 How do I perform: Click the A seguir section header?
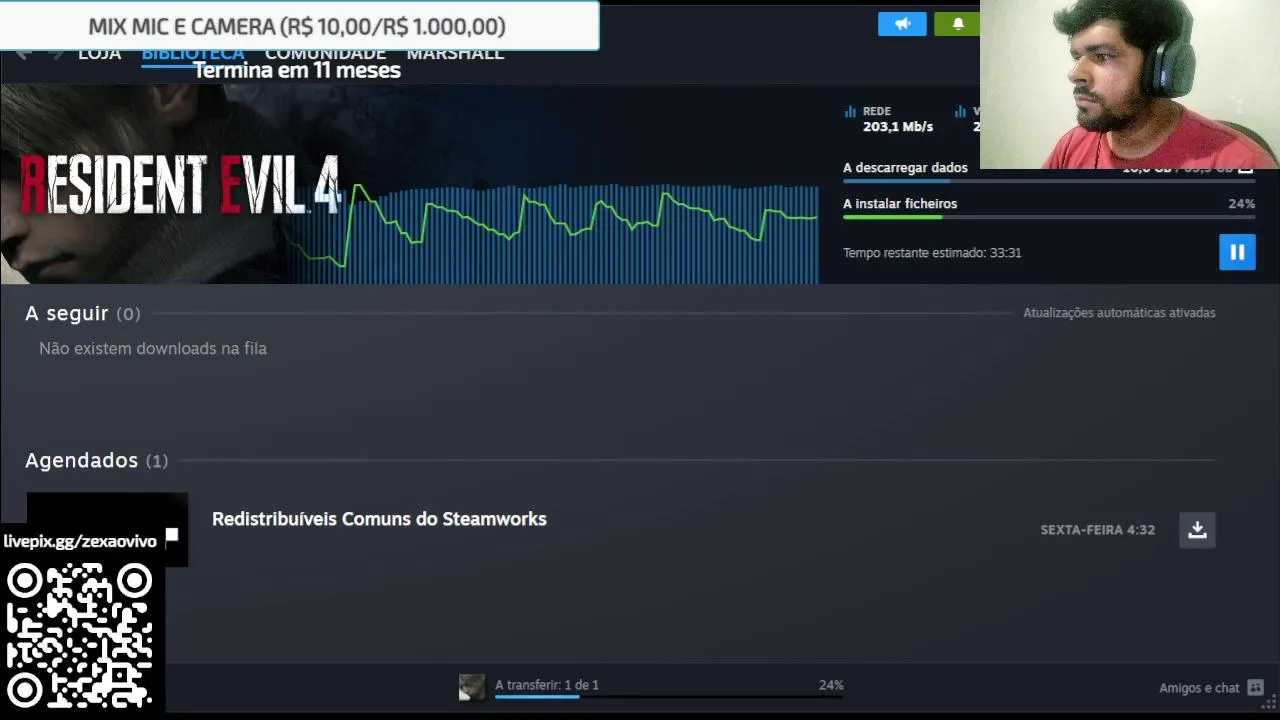pyautogui.click(x=82, y=313)
